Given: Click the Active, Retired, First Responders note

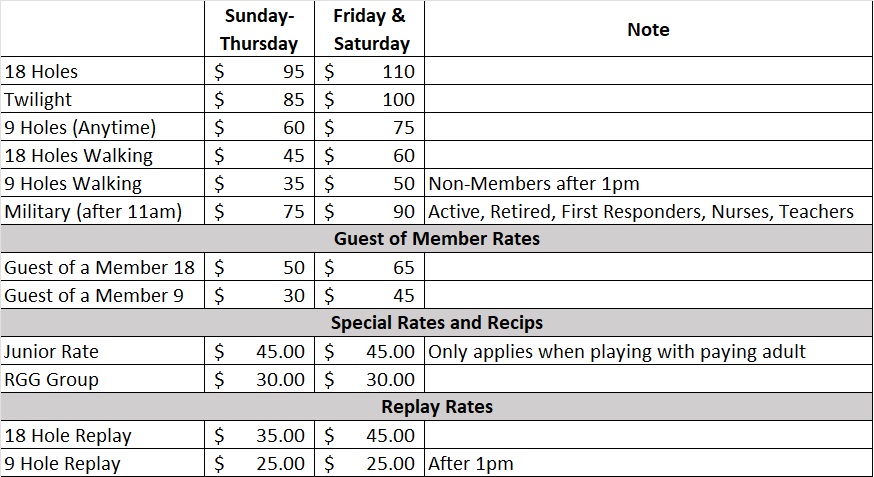Looking at the screenshot, I should click(641, 211).
